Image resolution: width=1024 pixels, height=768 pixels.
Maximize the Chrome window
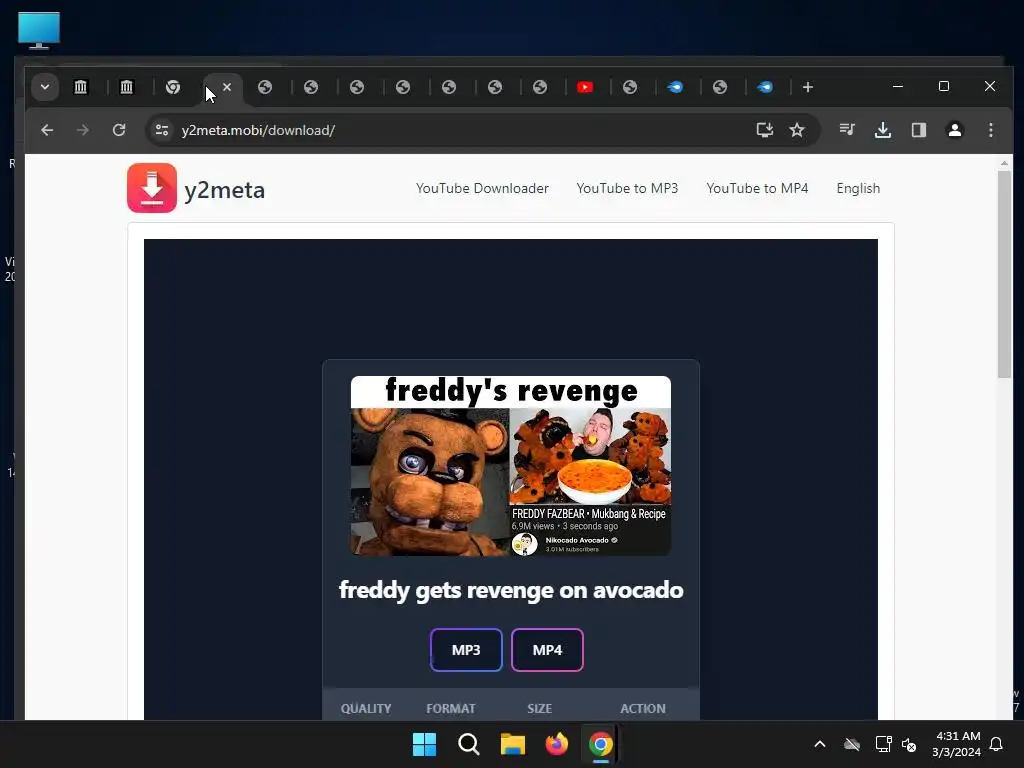[944, 86]
